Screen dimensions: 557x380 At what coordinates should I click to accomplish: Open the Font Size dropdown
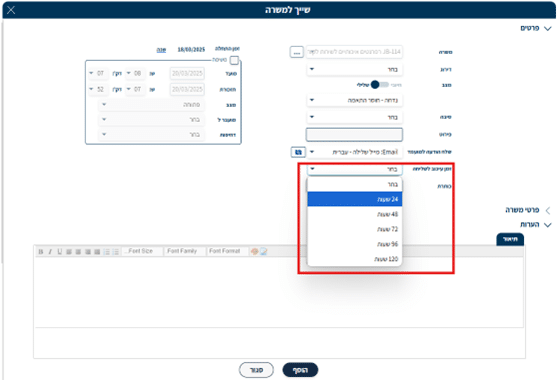142,251
